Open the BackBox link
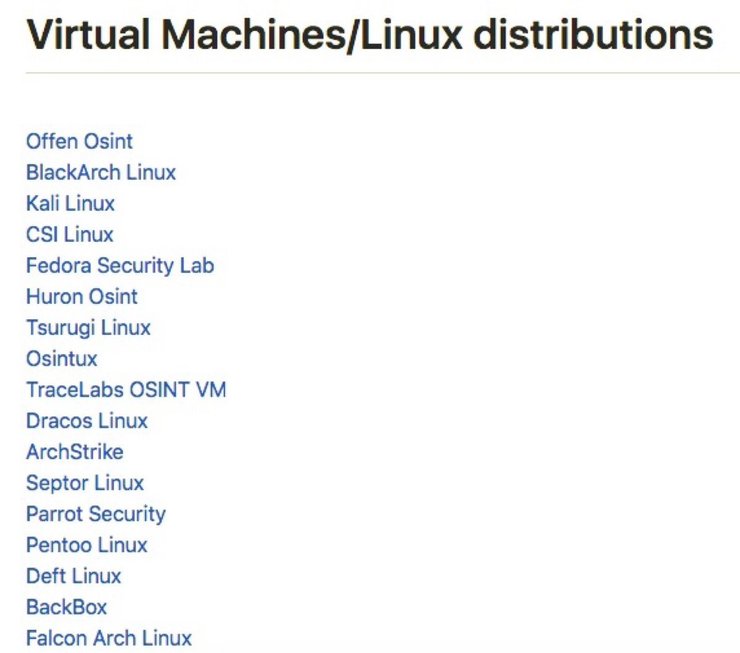This screenshot has height=653, width=740. (x=67, y=608)
